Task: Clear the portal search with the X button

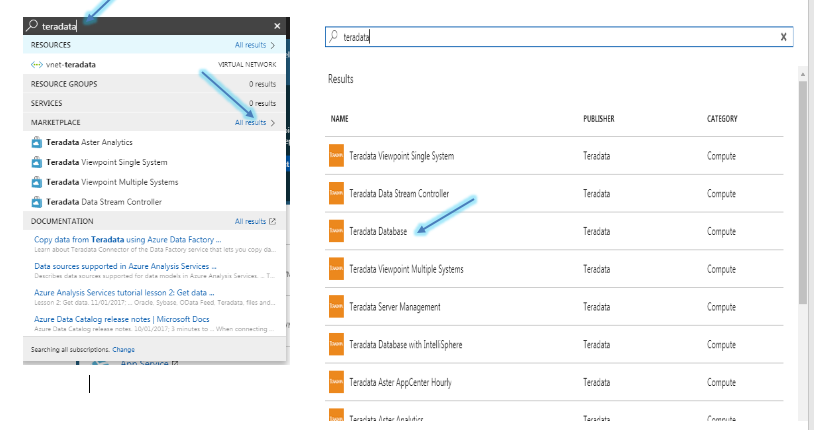Action: tap(277, 26)
